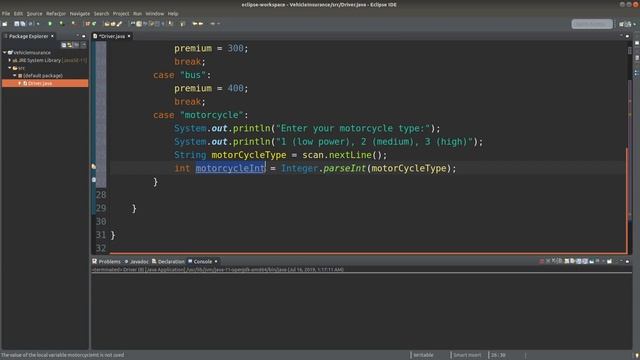Switch to the Problems tab
This screenshot has height=360, width=640.
(107, 262)
